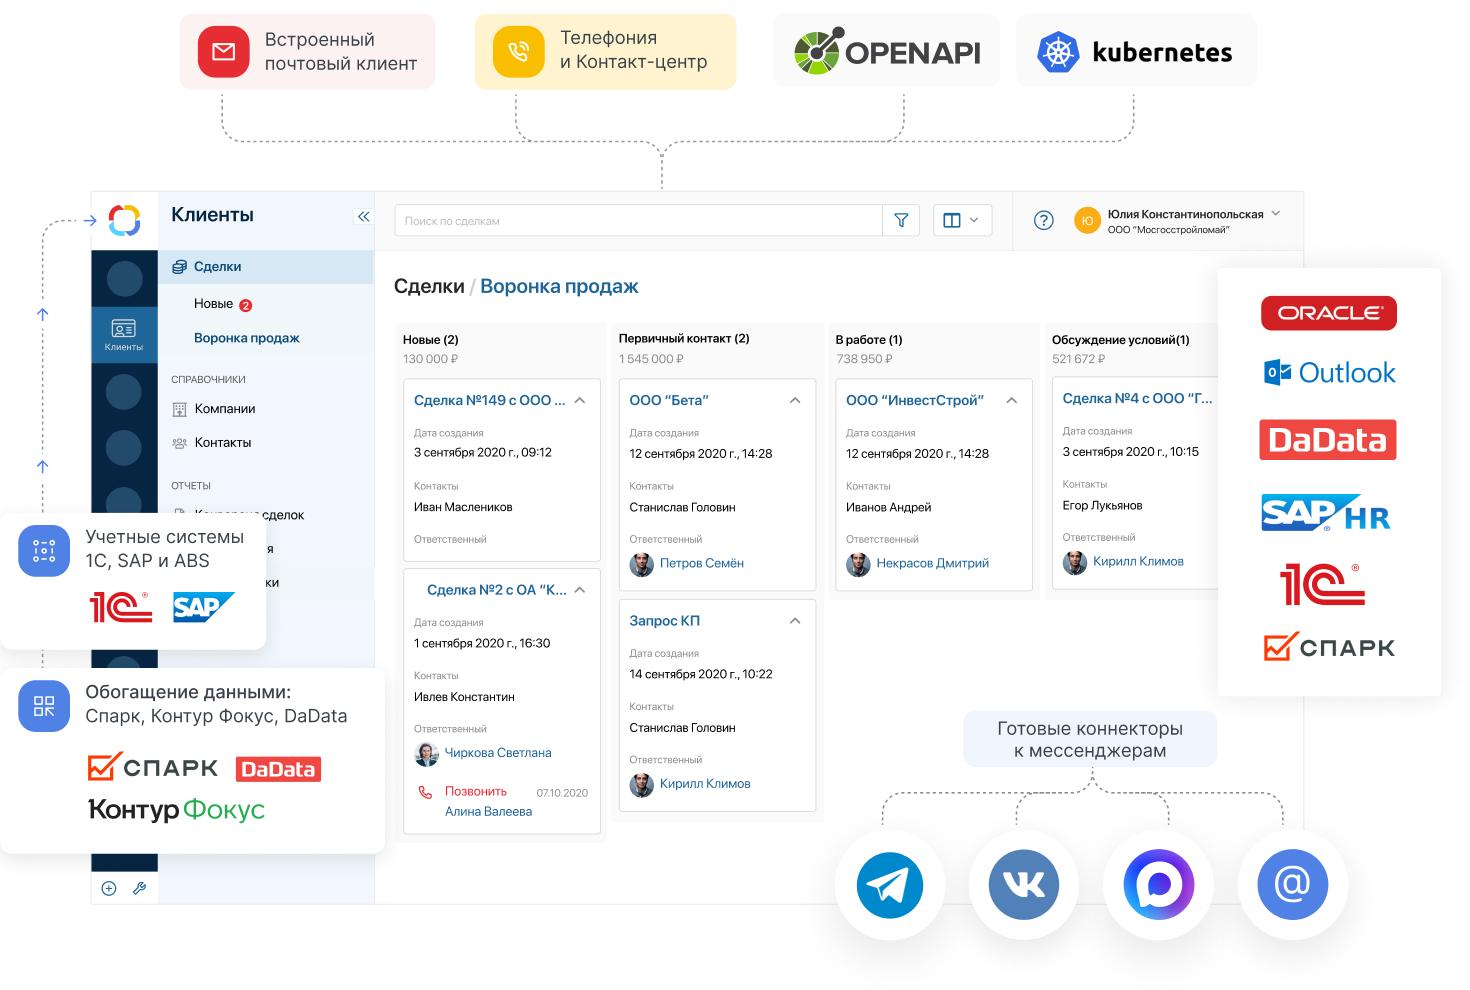This screenshot has height=990, width=1470.
Task: Click the Контакты people icon
Action: tap(180, 443)
